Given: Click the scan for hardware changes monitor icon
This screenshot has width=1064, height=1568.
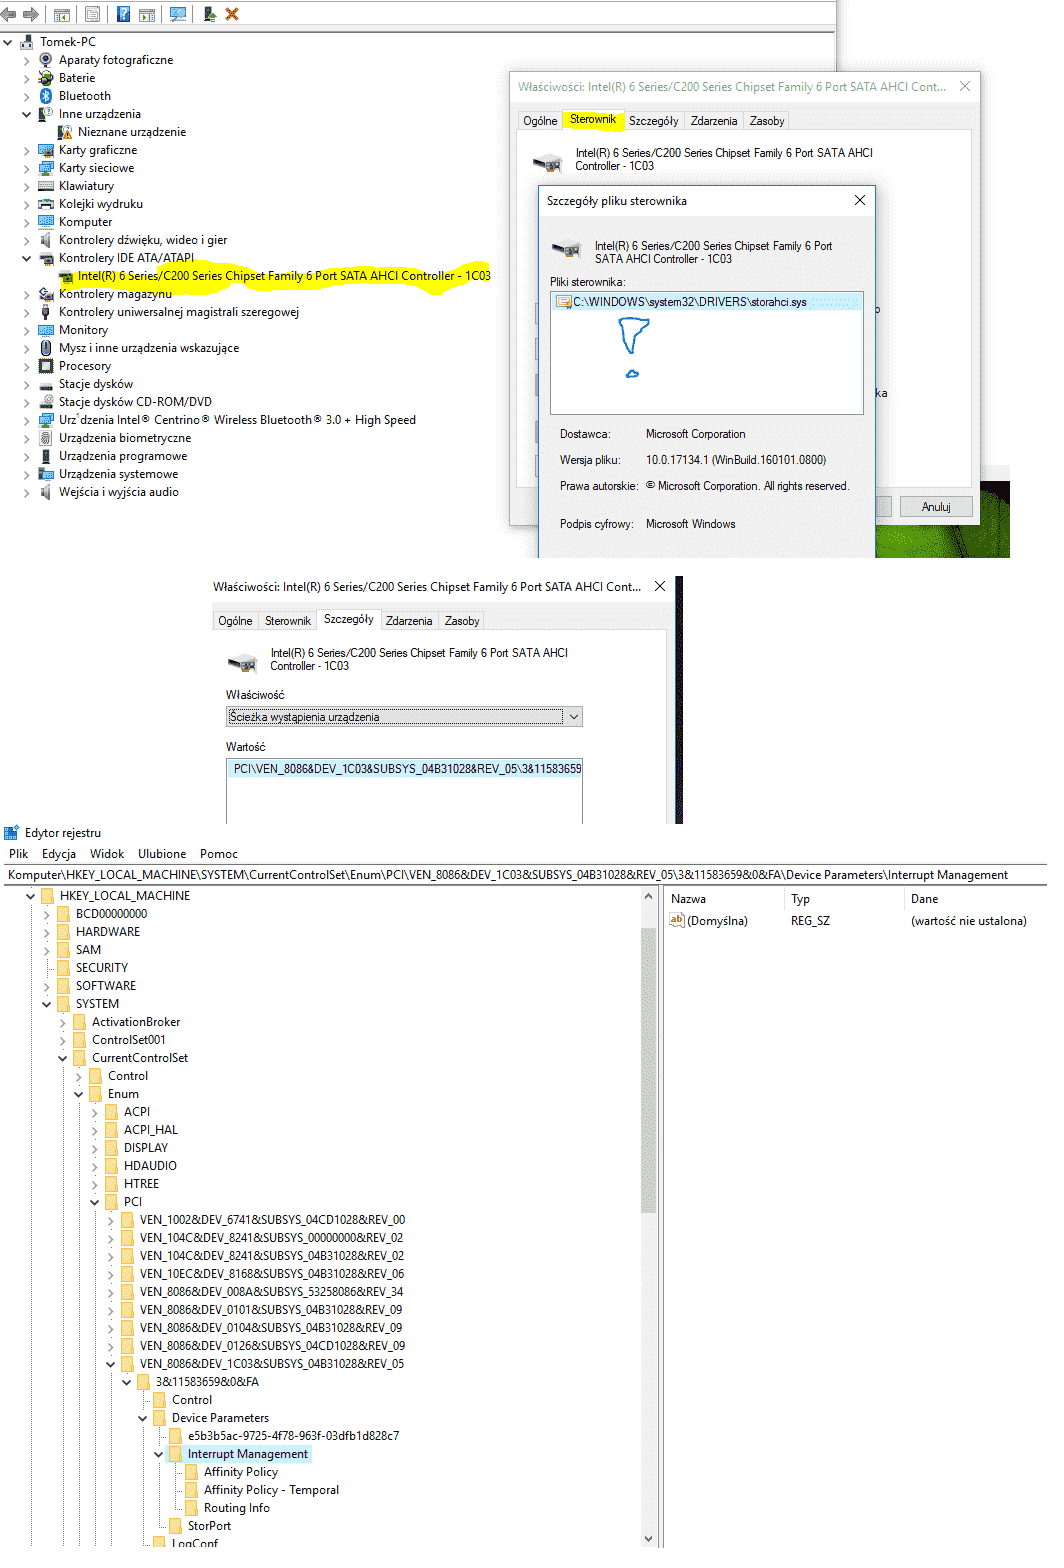Looking at the screenshot, I should (x=178, y=14).
